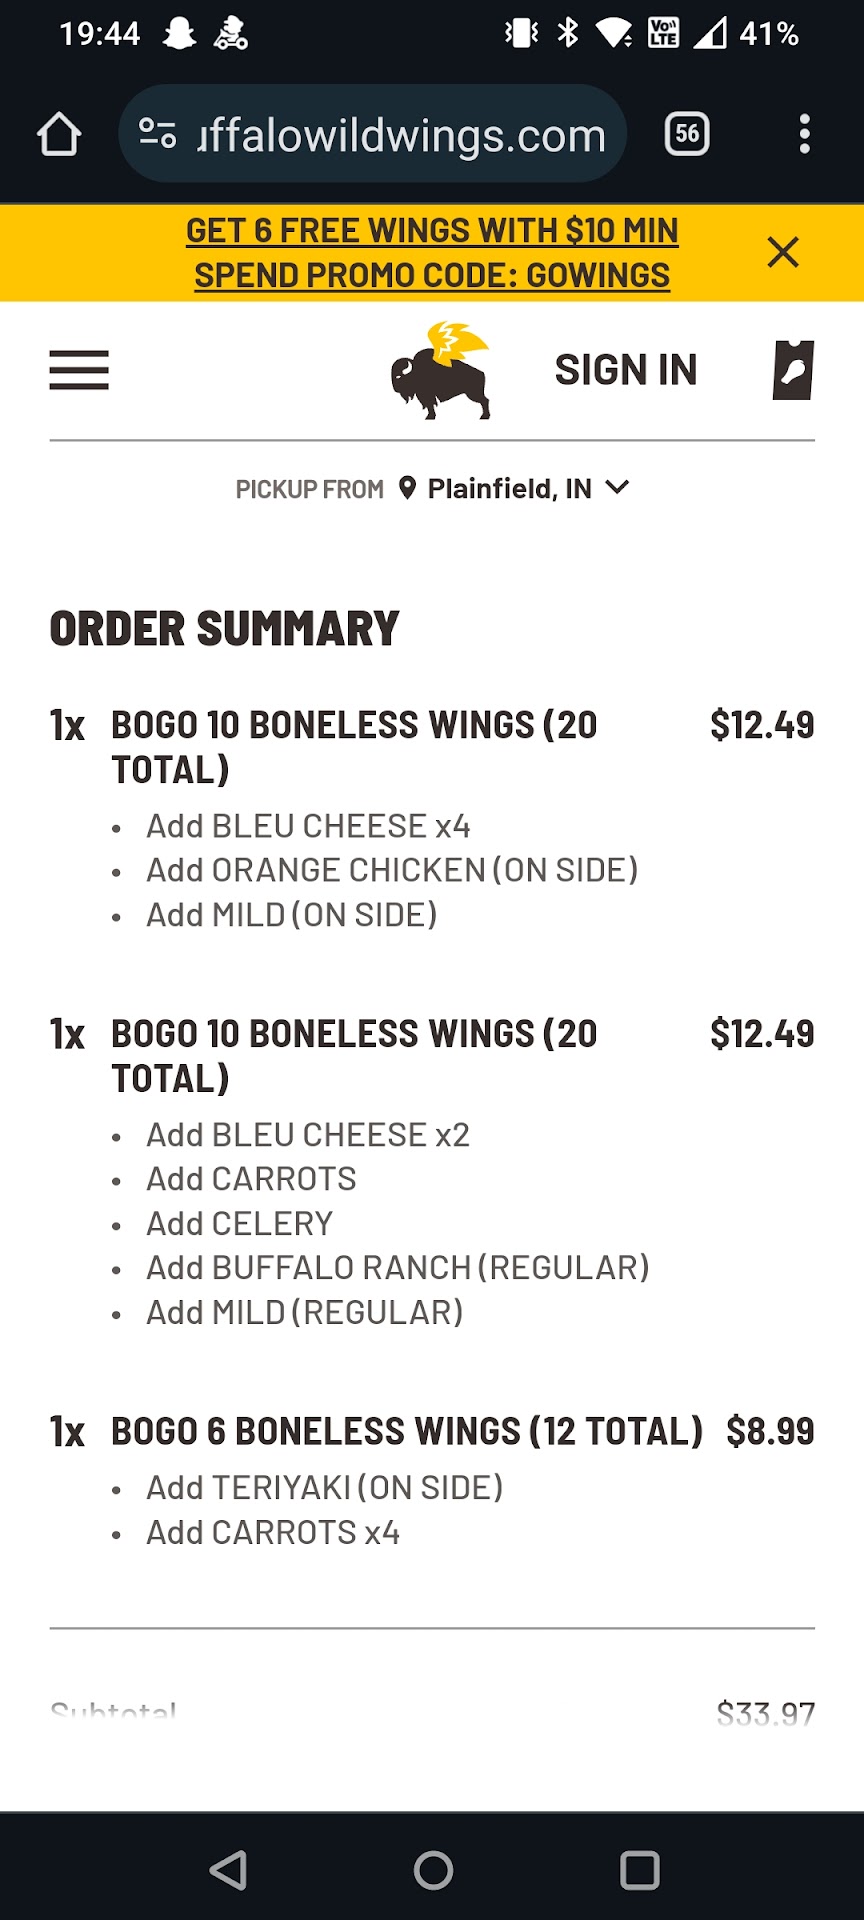Tap the browser home icon

[59, 134]
